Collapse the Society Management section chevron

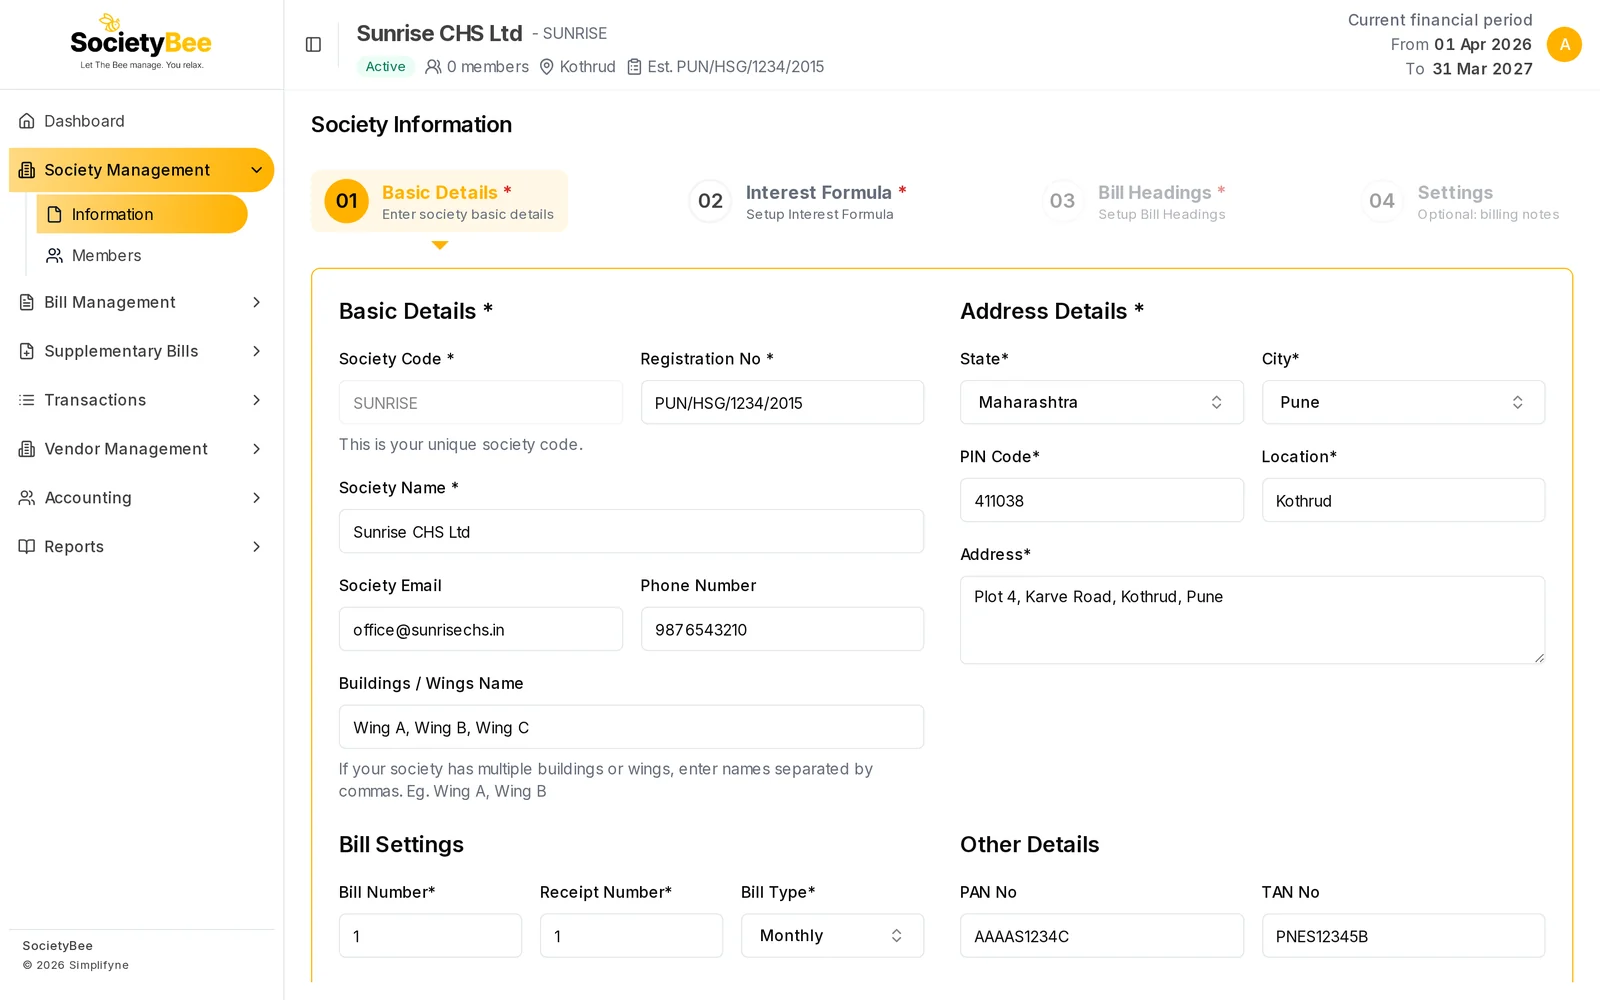[257, 170]
